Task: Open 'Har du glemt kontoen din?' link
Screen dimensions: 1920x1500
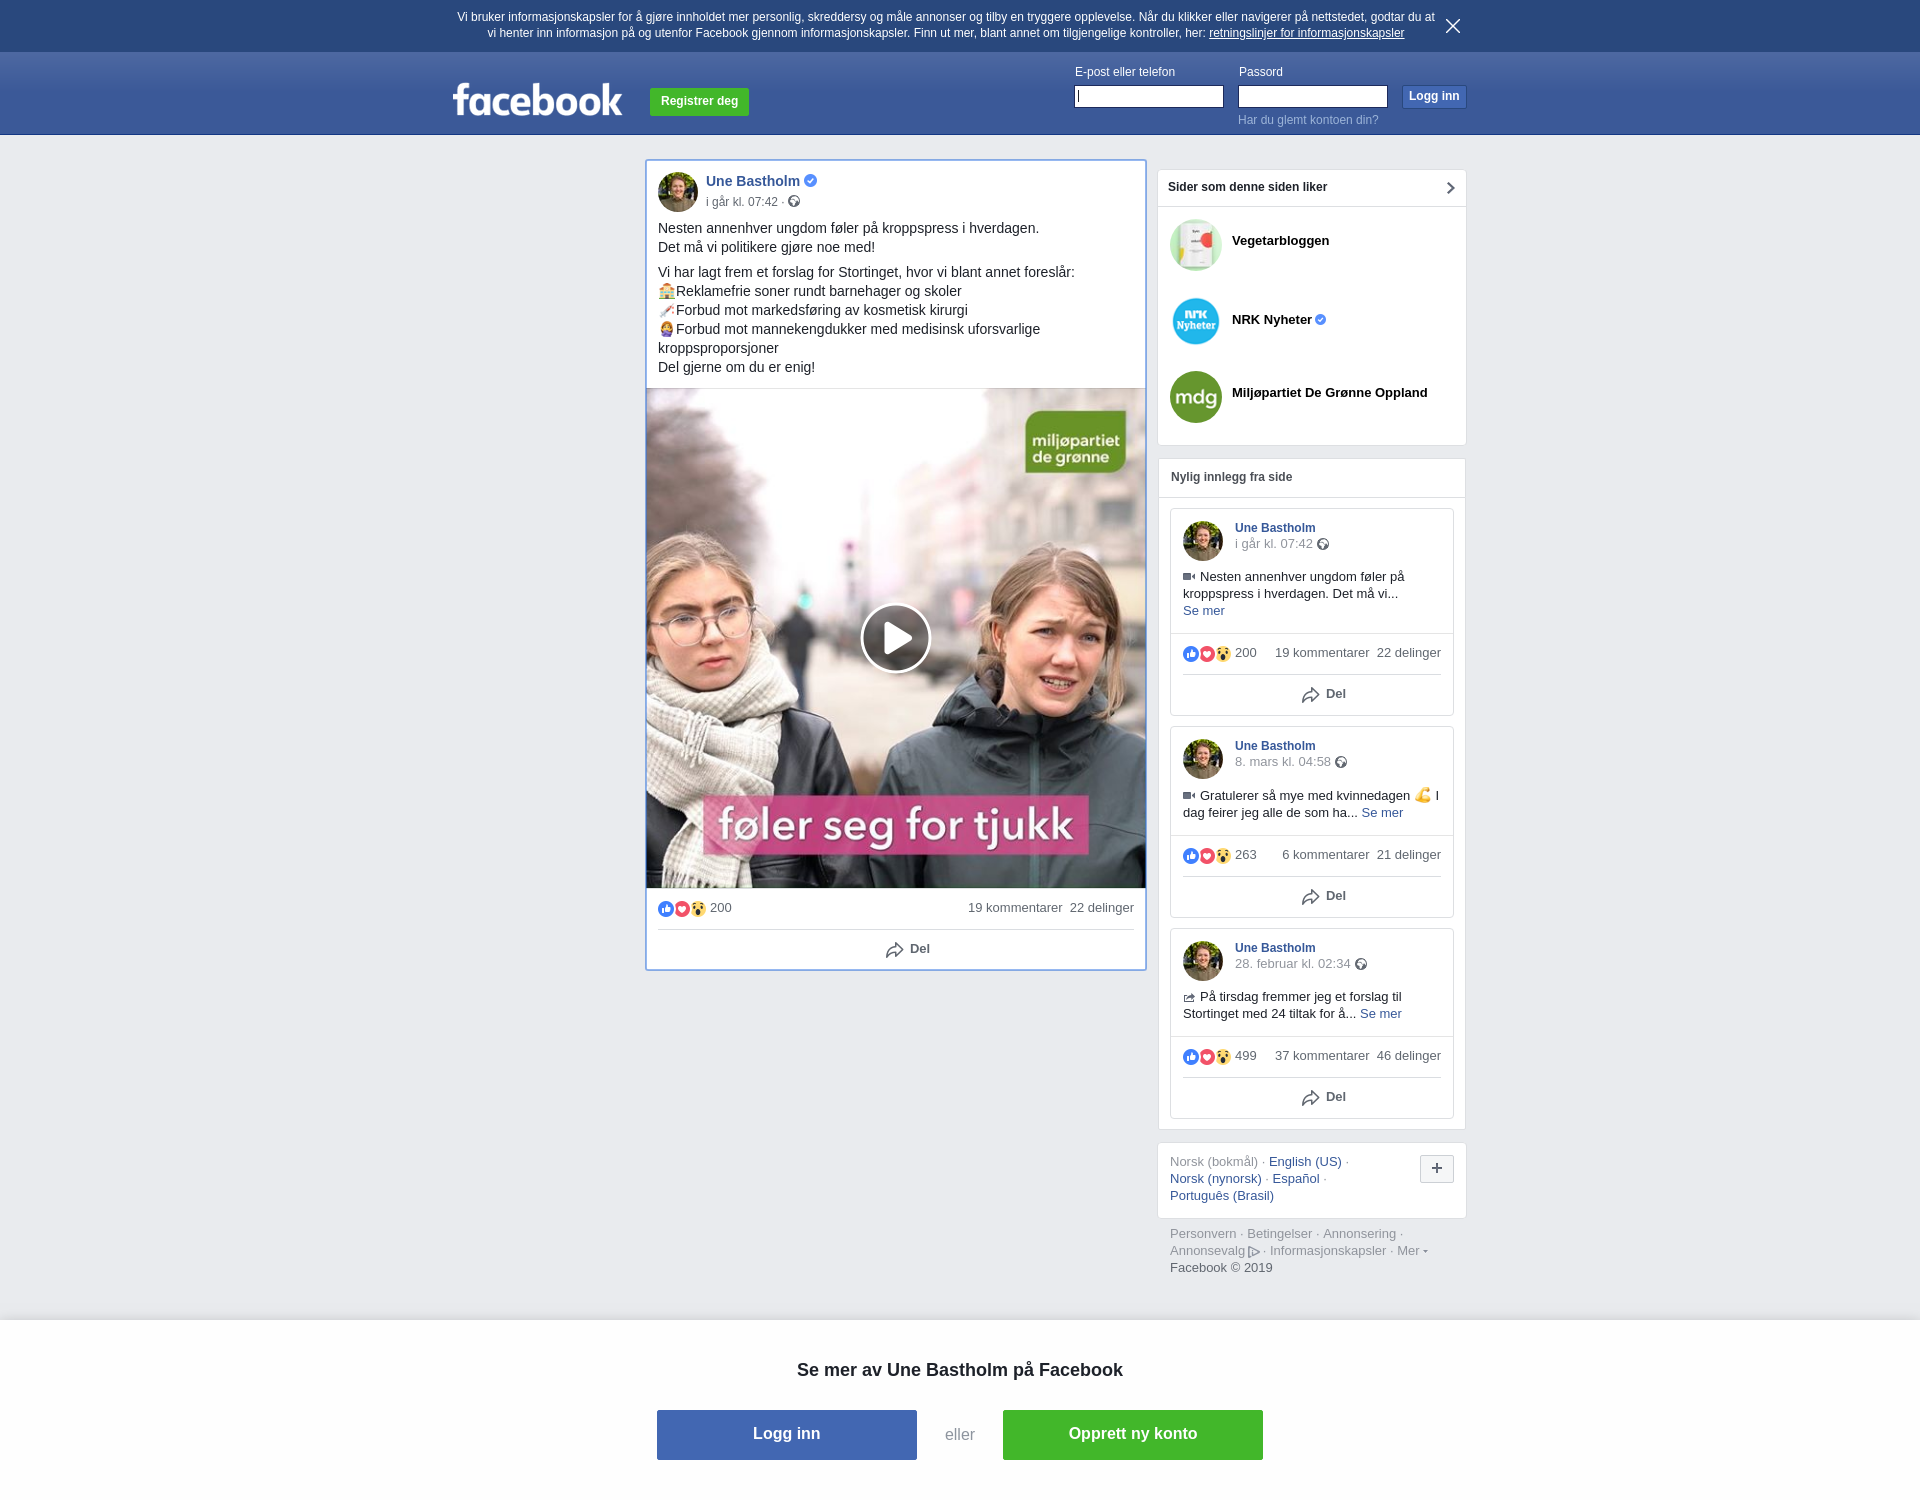Action: point(1307,120)
